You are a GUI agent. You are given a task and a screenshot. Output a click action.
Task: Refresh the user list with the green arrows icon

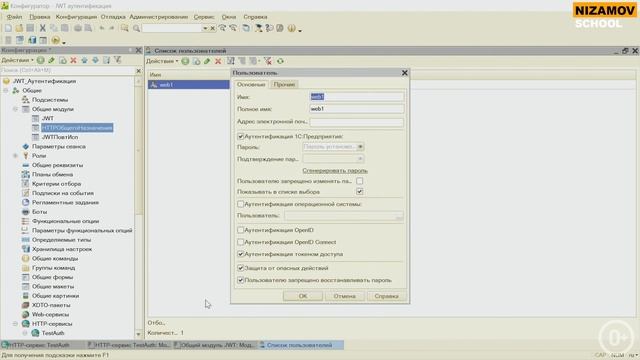[280, 61]
